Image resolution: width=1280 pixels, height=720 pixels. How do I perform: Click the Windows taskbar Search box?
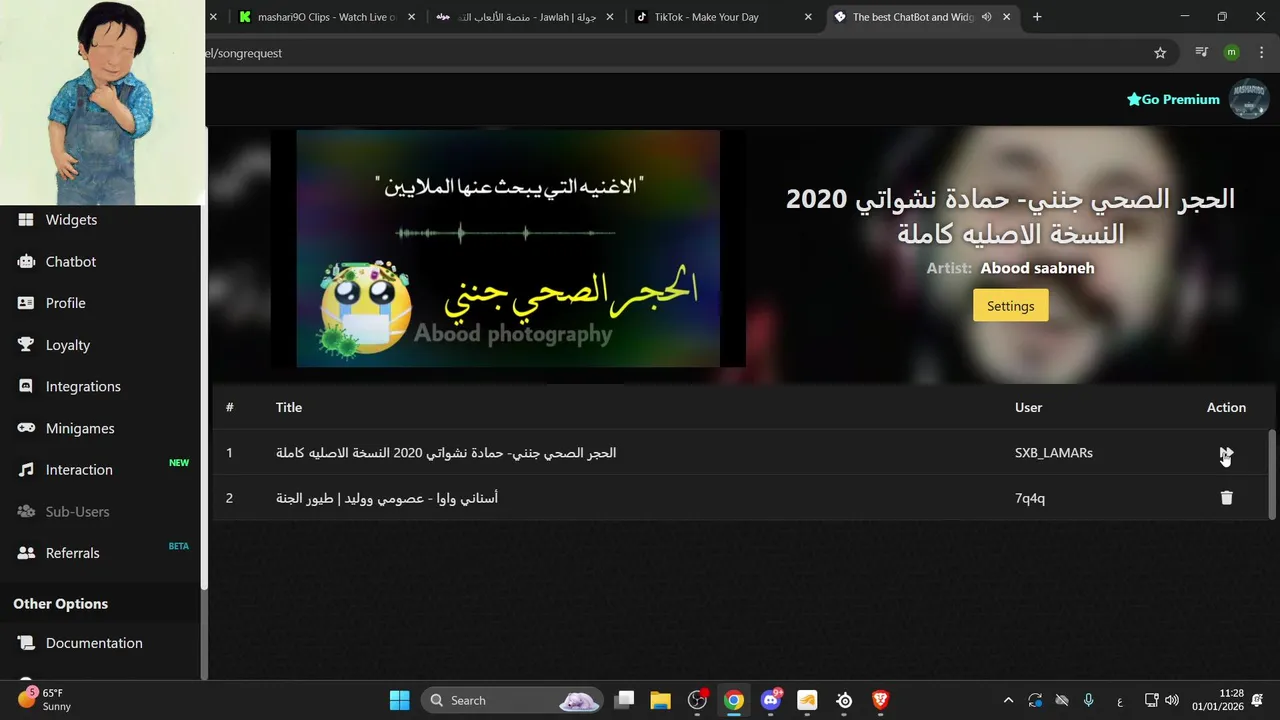tap(511, 700)
